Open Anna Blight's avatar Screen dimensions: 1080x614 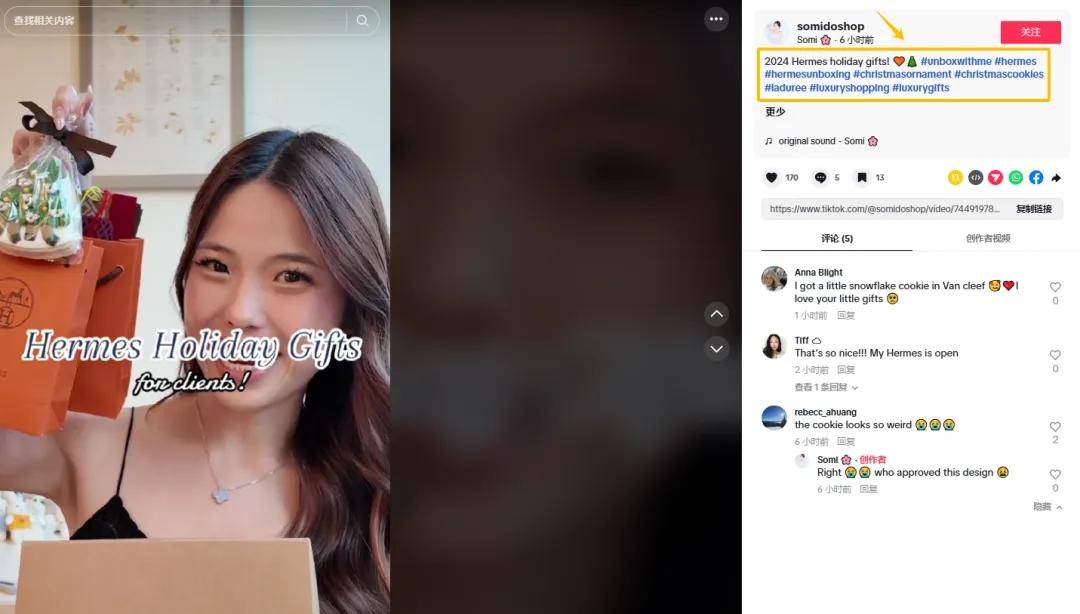pos(774,279)
